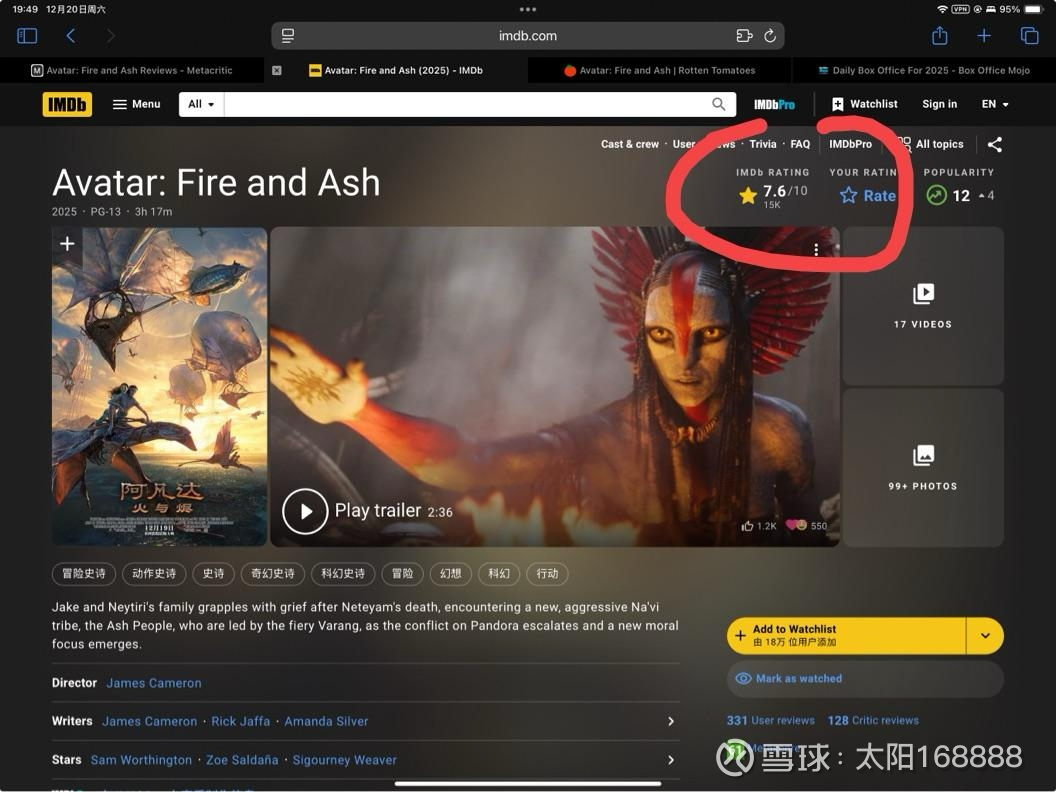This screenshot has width=1056, height=792.
Task: Select the 科幻 genre chip
Action: point(499,574)
